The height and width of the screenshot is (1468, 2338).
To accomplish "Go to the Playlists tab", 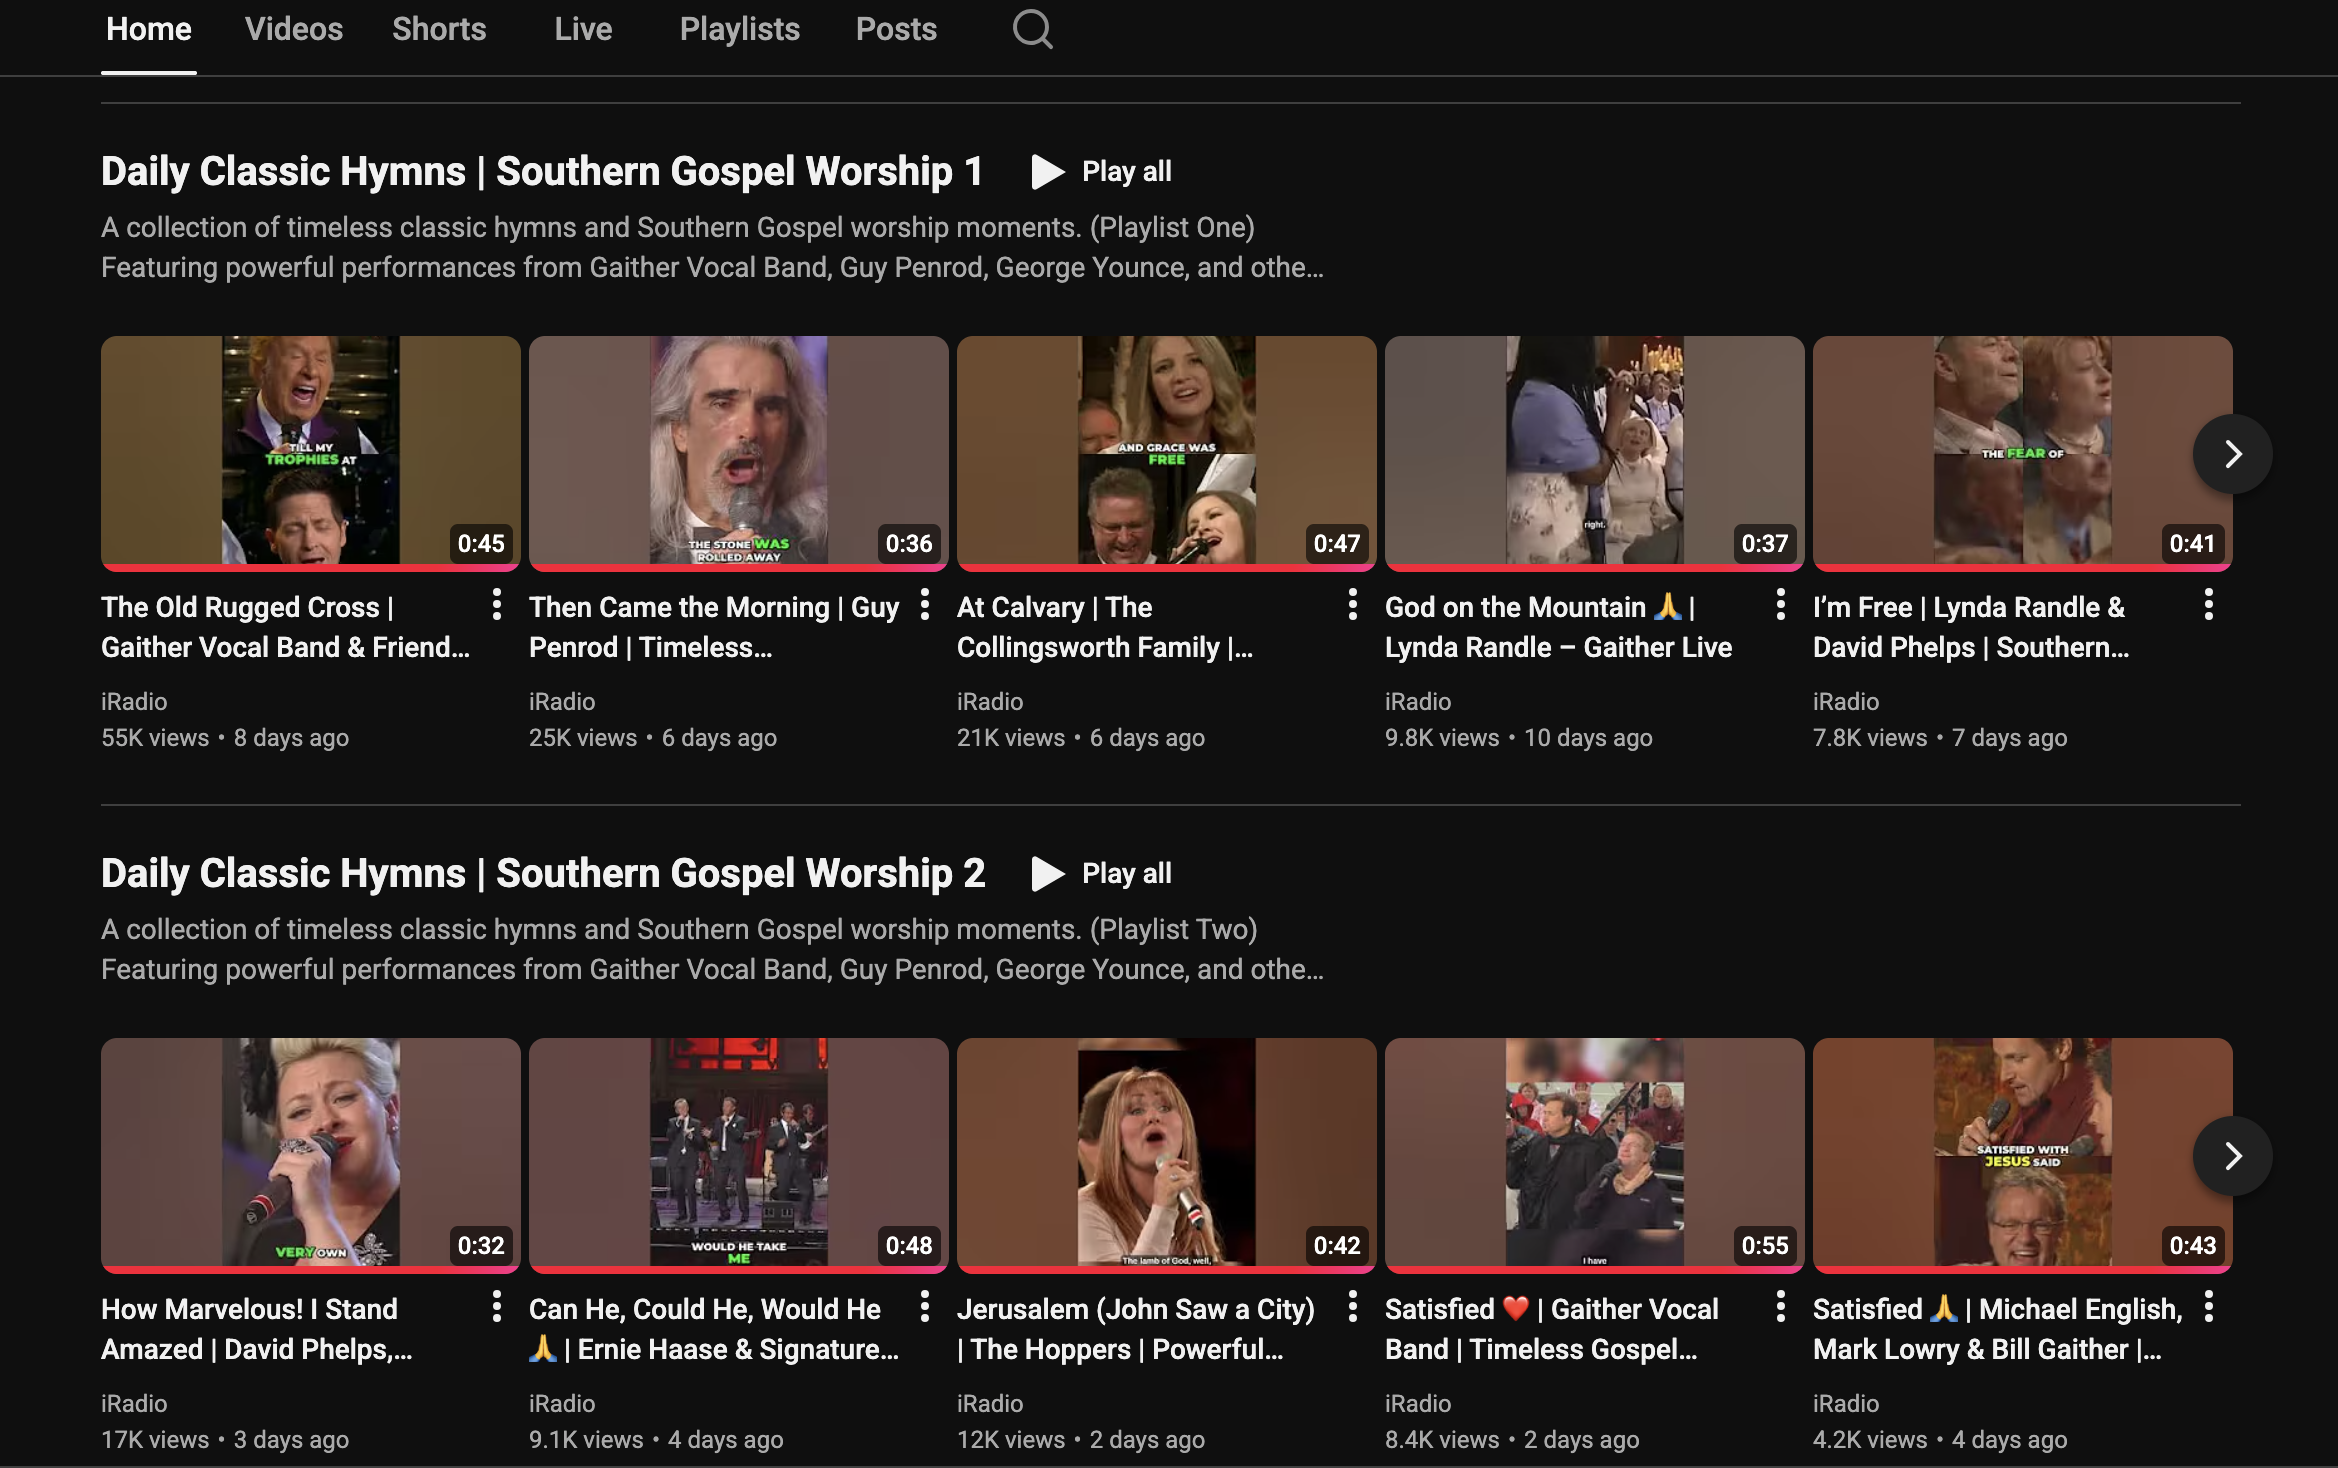I will pyautogui.click(x=739, y=29).
